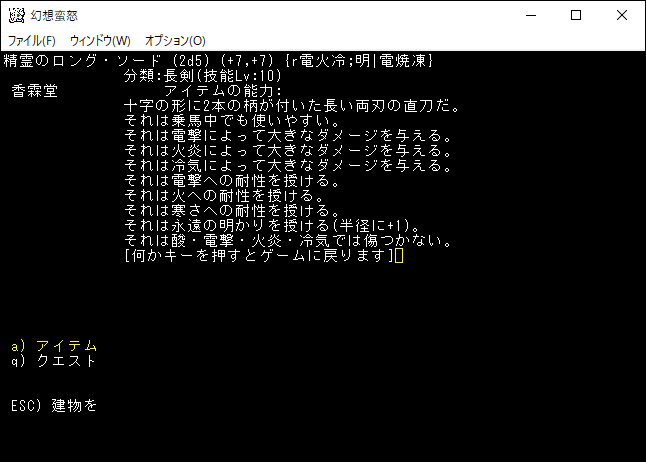Click the アイテムの能力: heading

[x=223, y=91]
